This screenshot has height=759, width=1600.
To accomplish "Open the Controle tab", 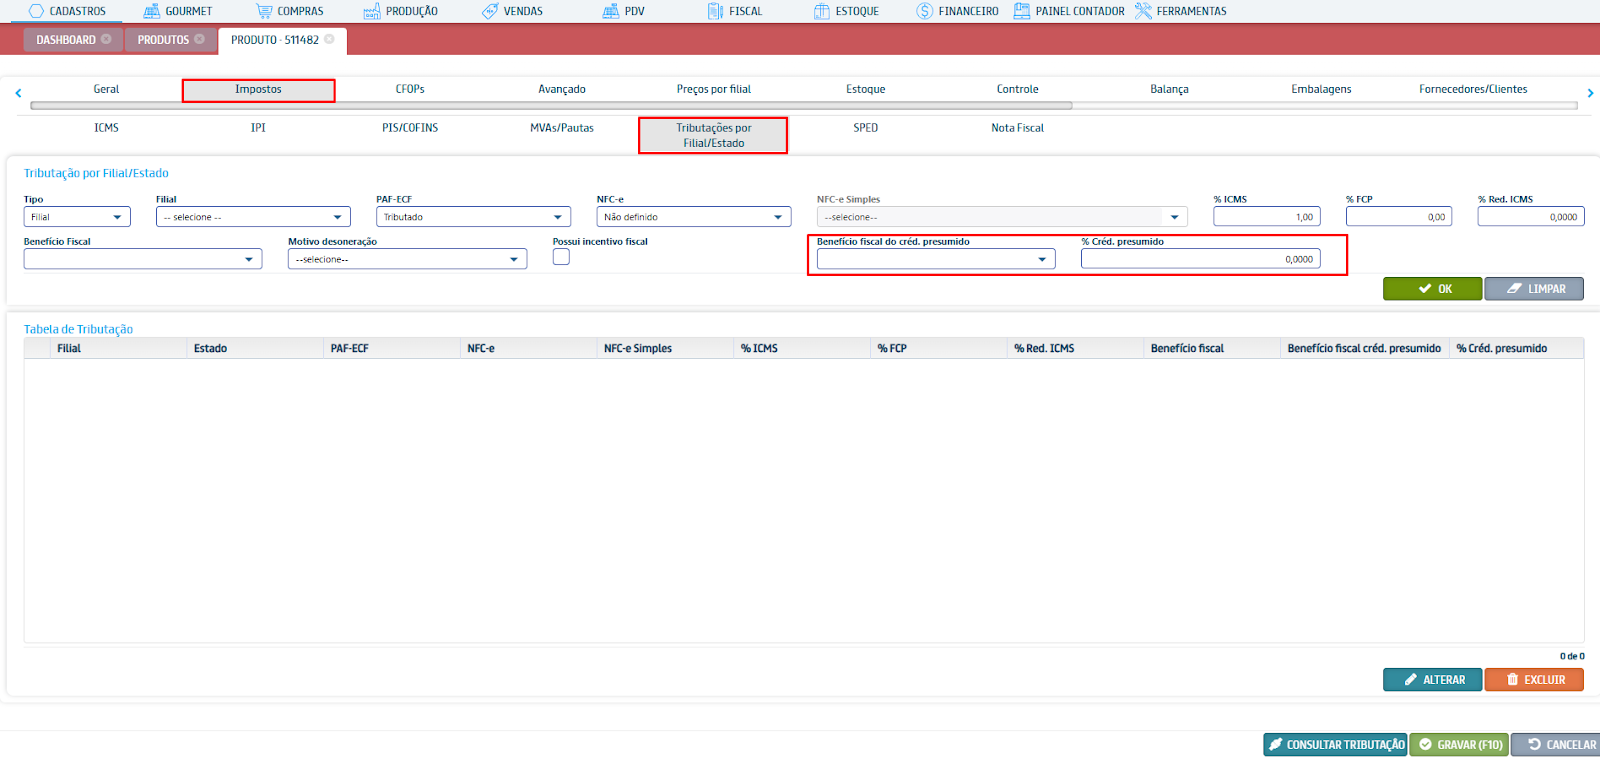I will point(1018,89).
